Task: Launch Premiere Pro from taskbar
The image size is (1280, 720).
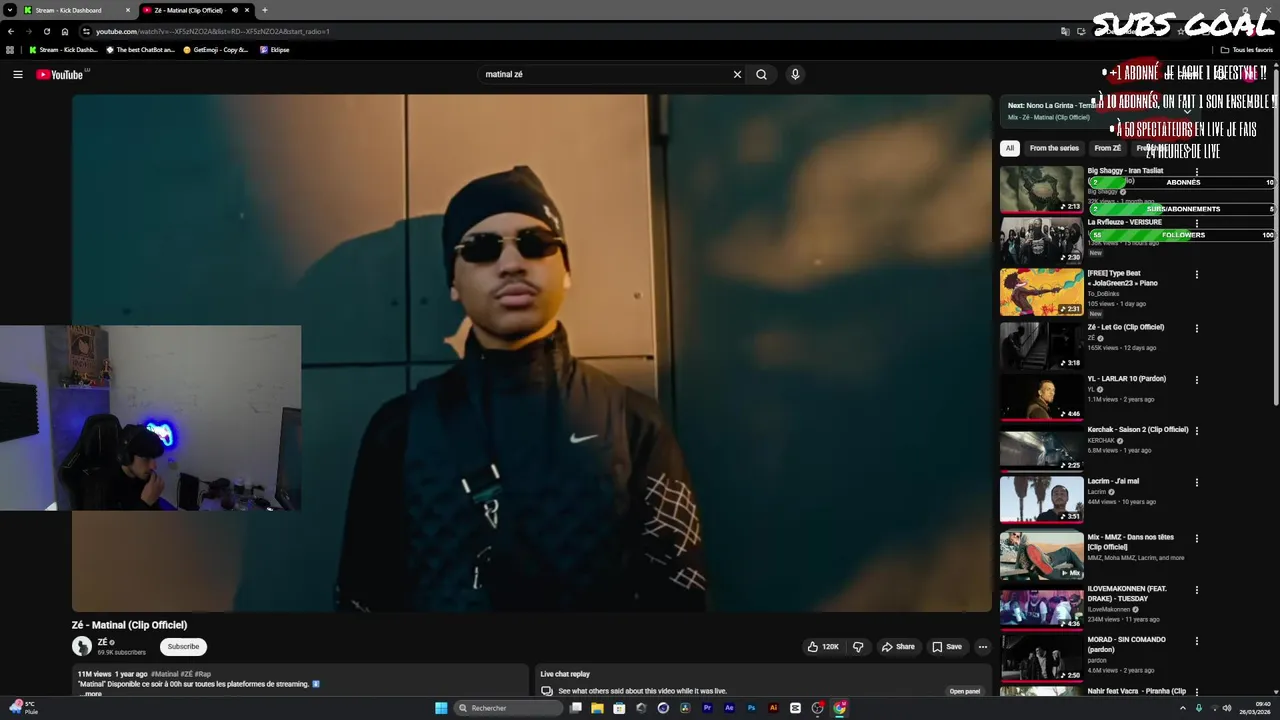Action: click(707, 708)
